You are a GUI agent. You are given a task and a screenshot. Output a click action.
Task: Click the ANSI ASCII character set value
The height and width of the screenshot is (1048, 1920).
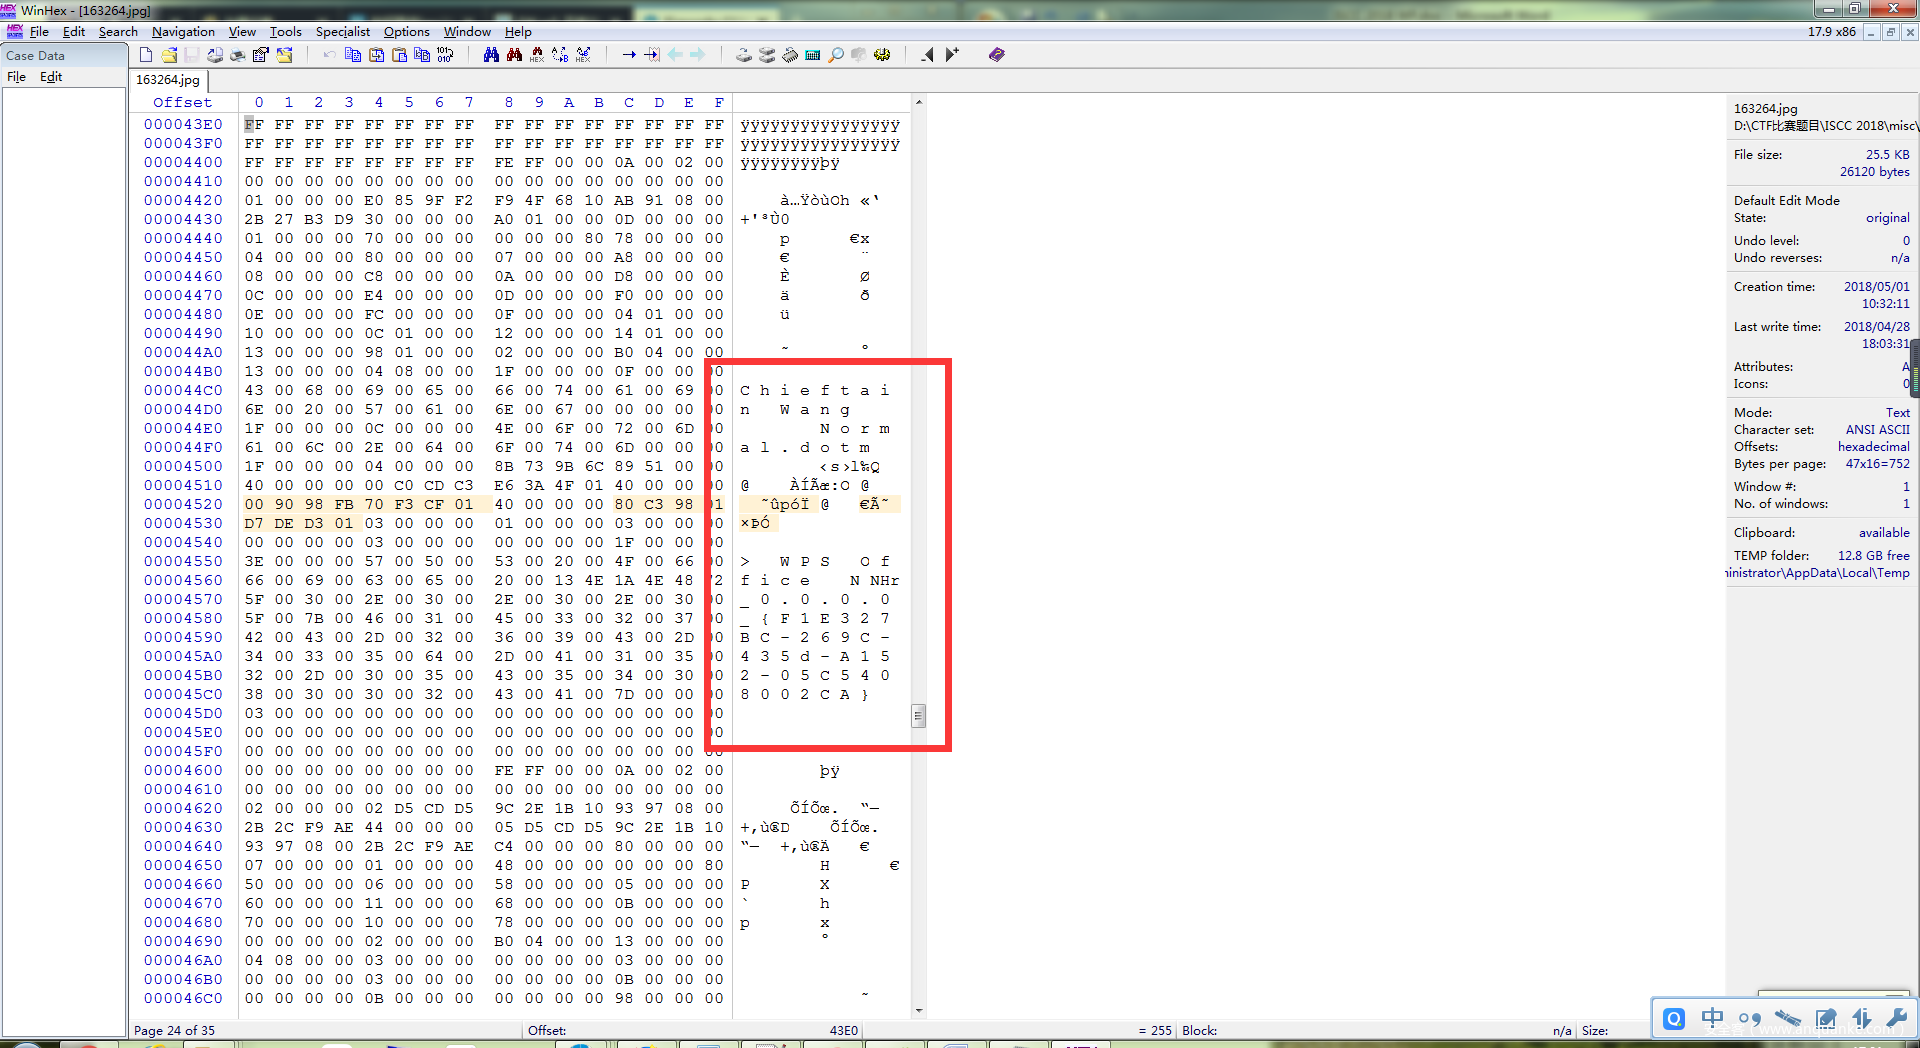[1877, 430]
